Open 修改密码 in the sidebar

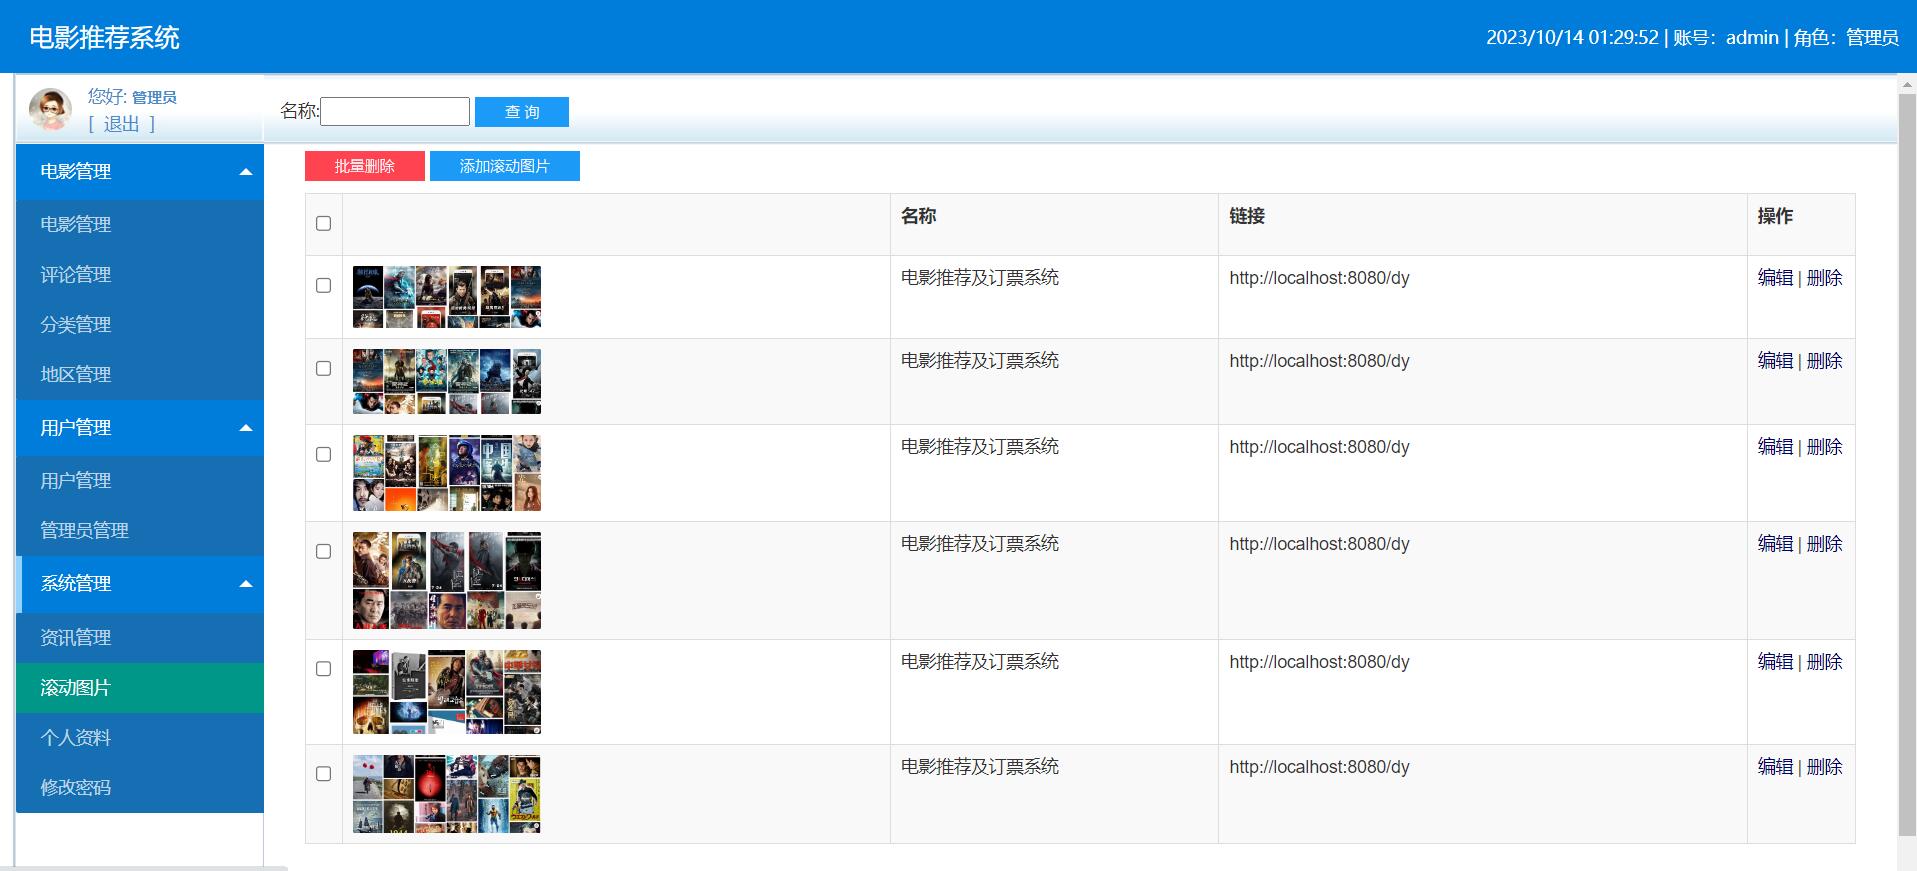pyautogui.click(x=140, y=787)
